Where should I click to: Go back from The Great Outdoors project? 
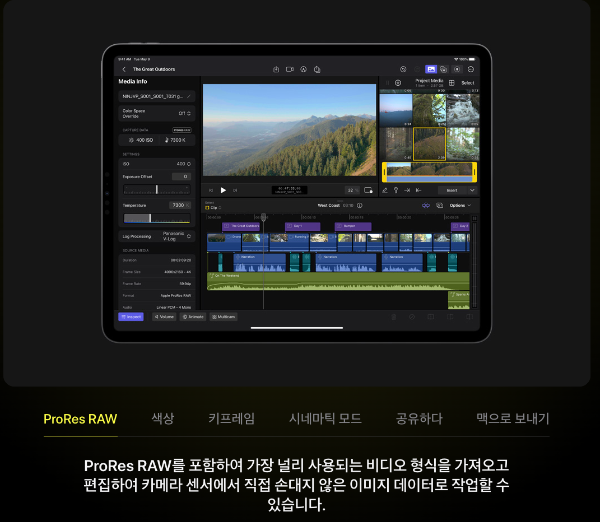pyautogui.click(x=124, y=69)
